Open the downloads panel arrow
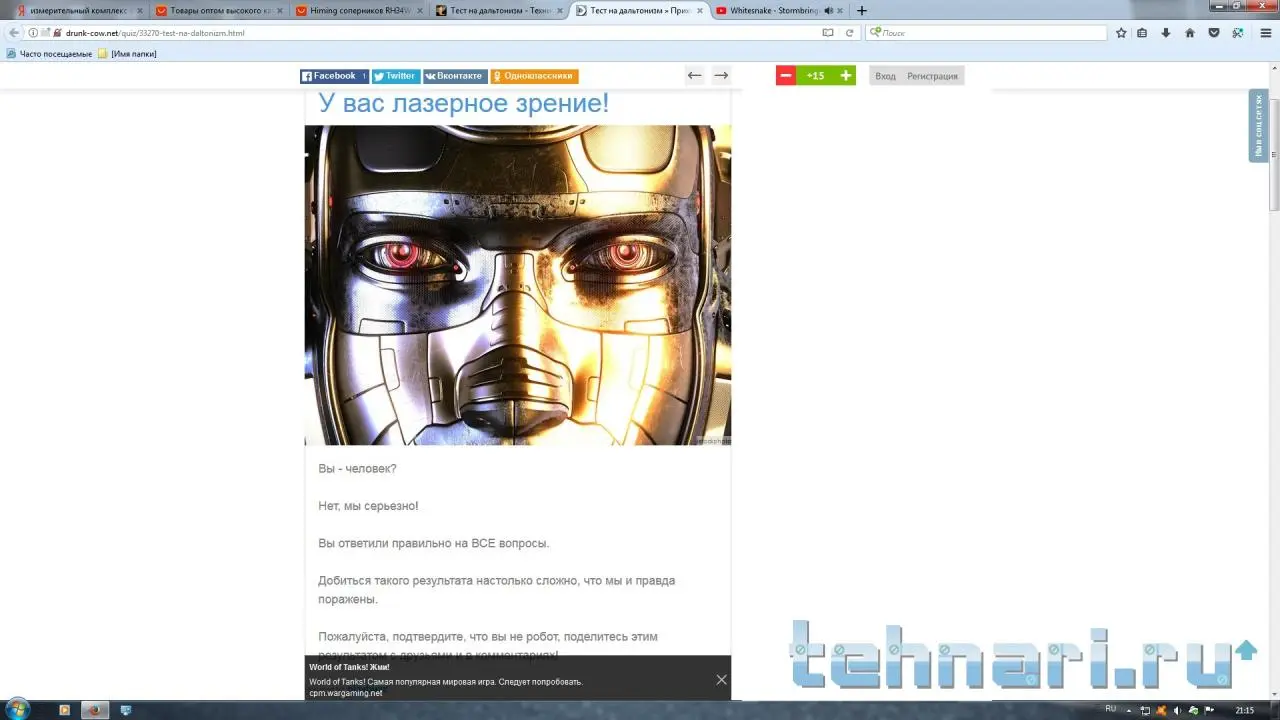Image resolution: width=1280 pixels, height=720 pixels. (x=1166, y=33)
